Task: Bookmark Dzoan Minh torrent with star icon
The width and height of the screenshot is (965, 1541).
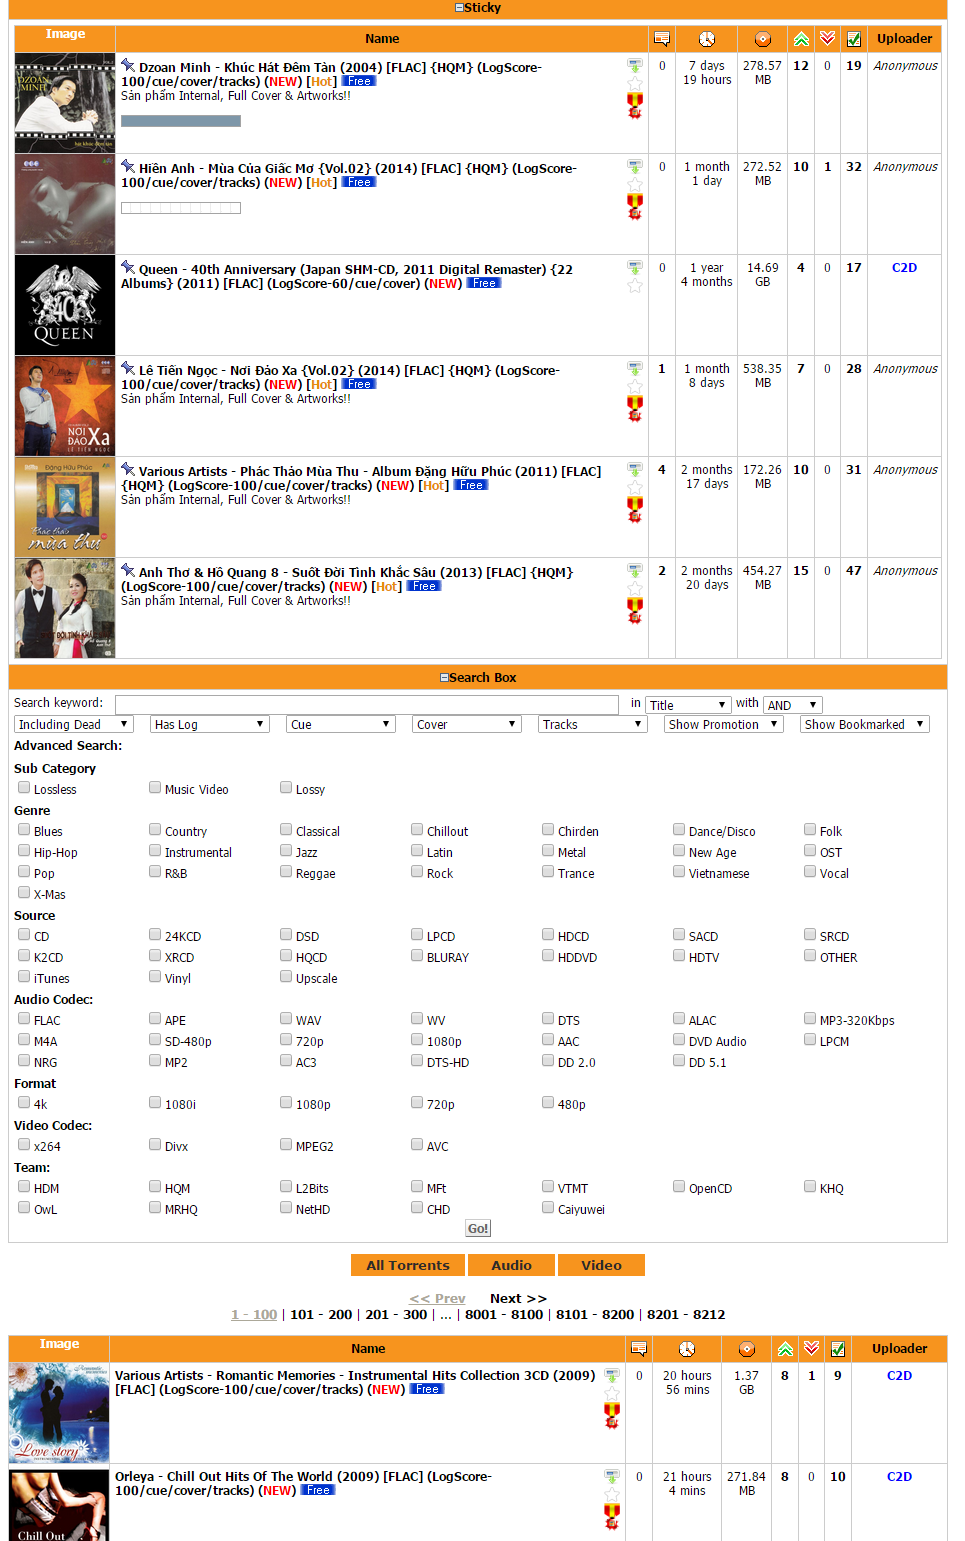Action: click(635, 83)
